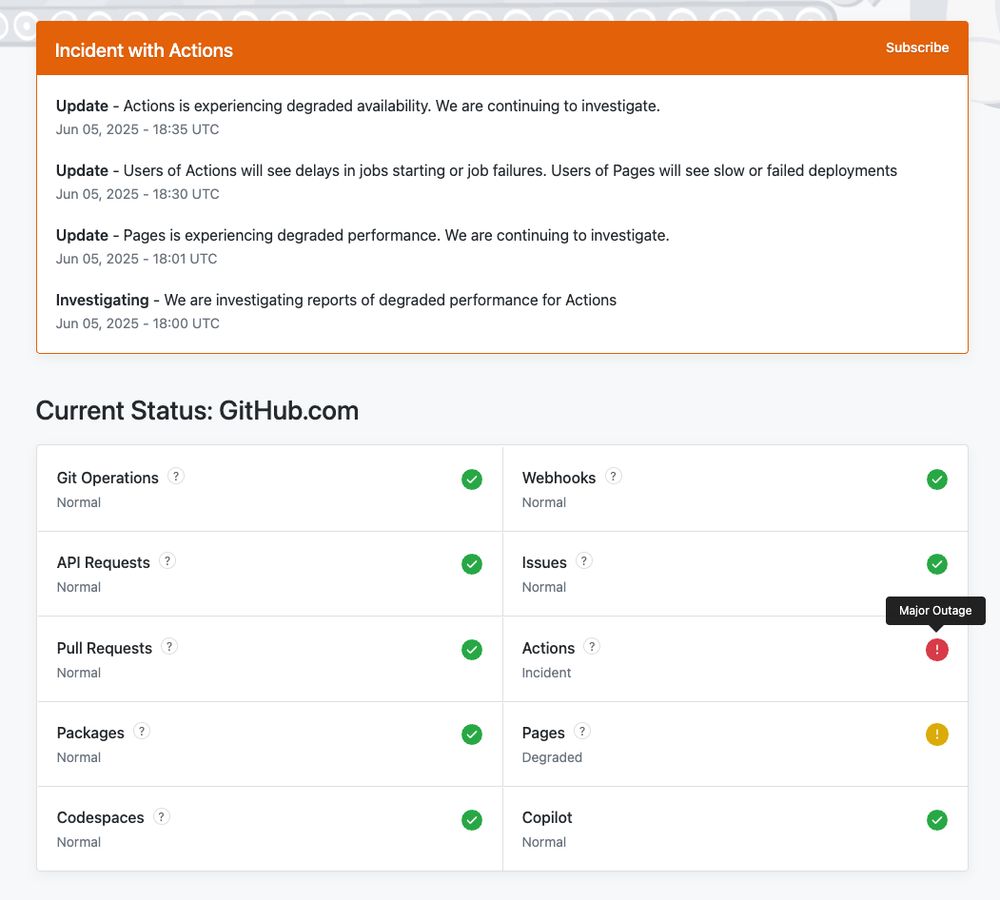
Task: Click the Packages green status checkmark
Action: click(472, 734)
